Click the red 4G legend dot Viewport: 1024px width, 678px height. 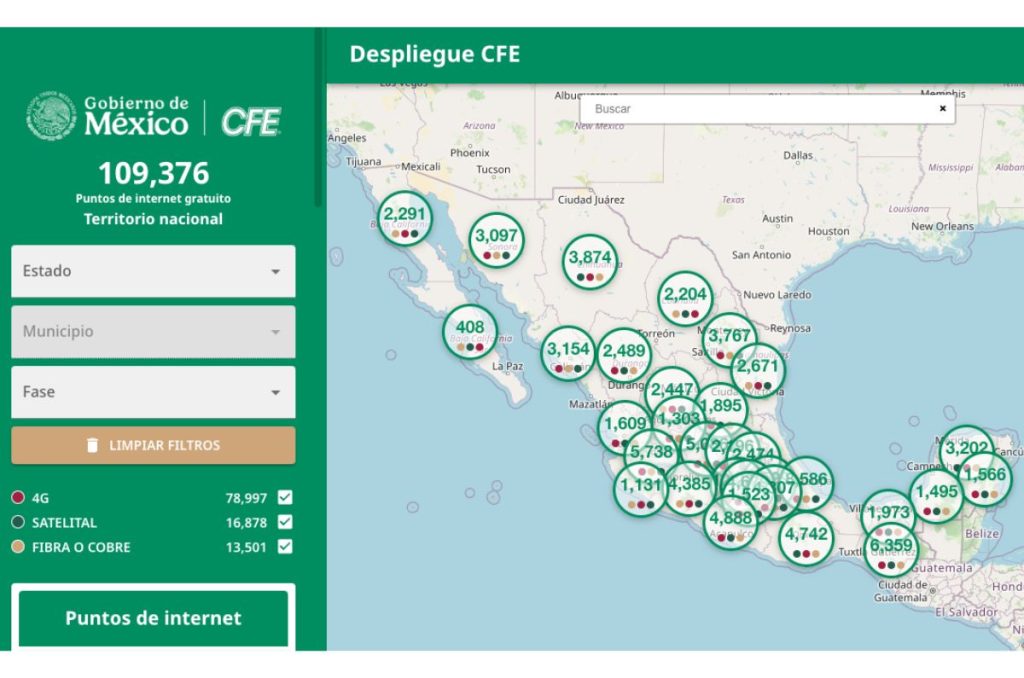click(x=19, y=497)
